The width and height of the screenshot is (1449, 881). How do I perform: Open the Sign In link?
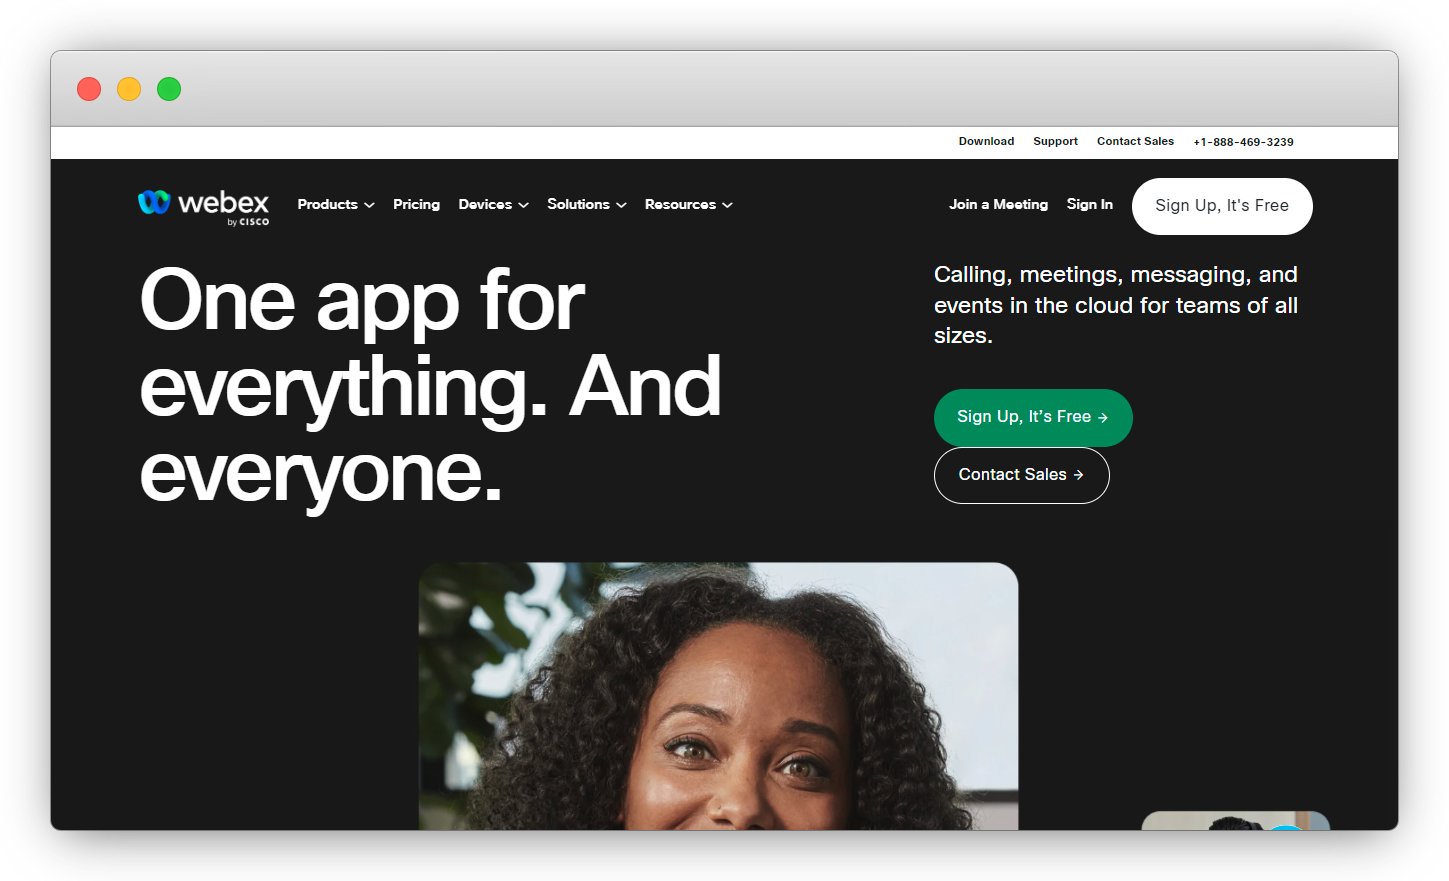[1089, 204]
